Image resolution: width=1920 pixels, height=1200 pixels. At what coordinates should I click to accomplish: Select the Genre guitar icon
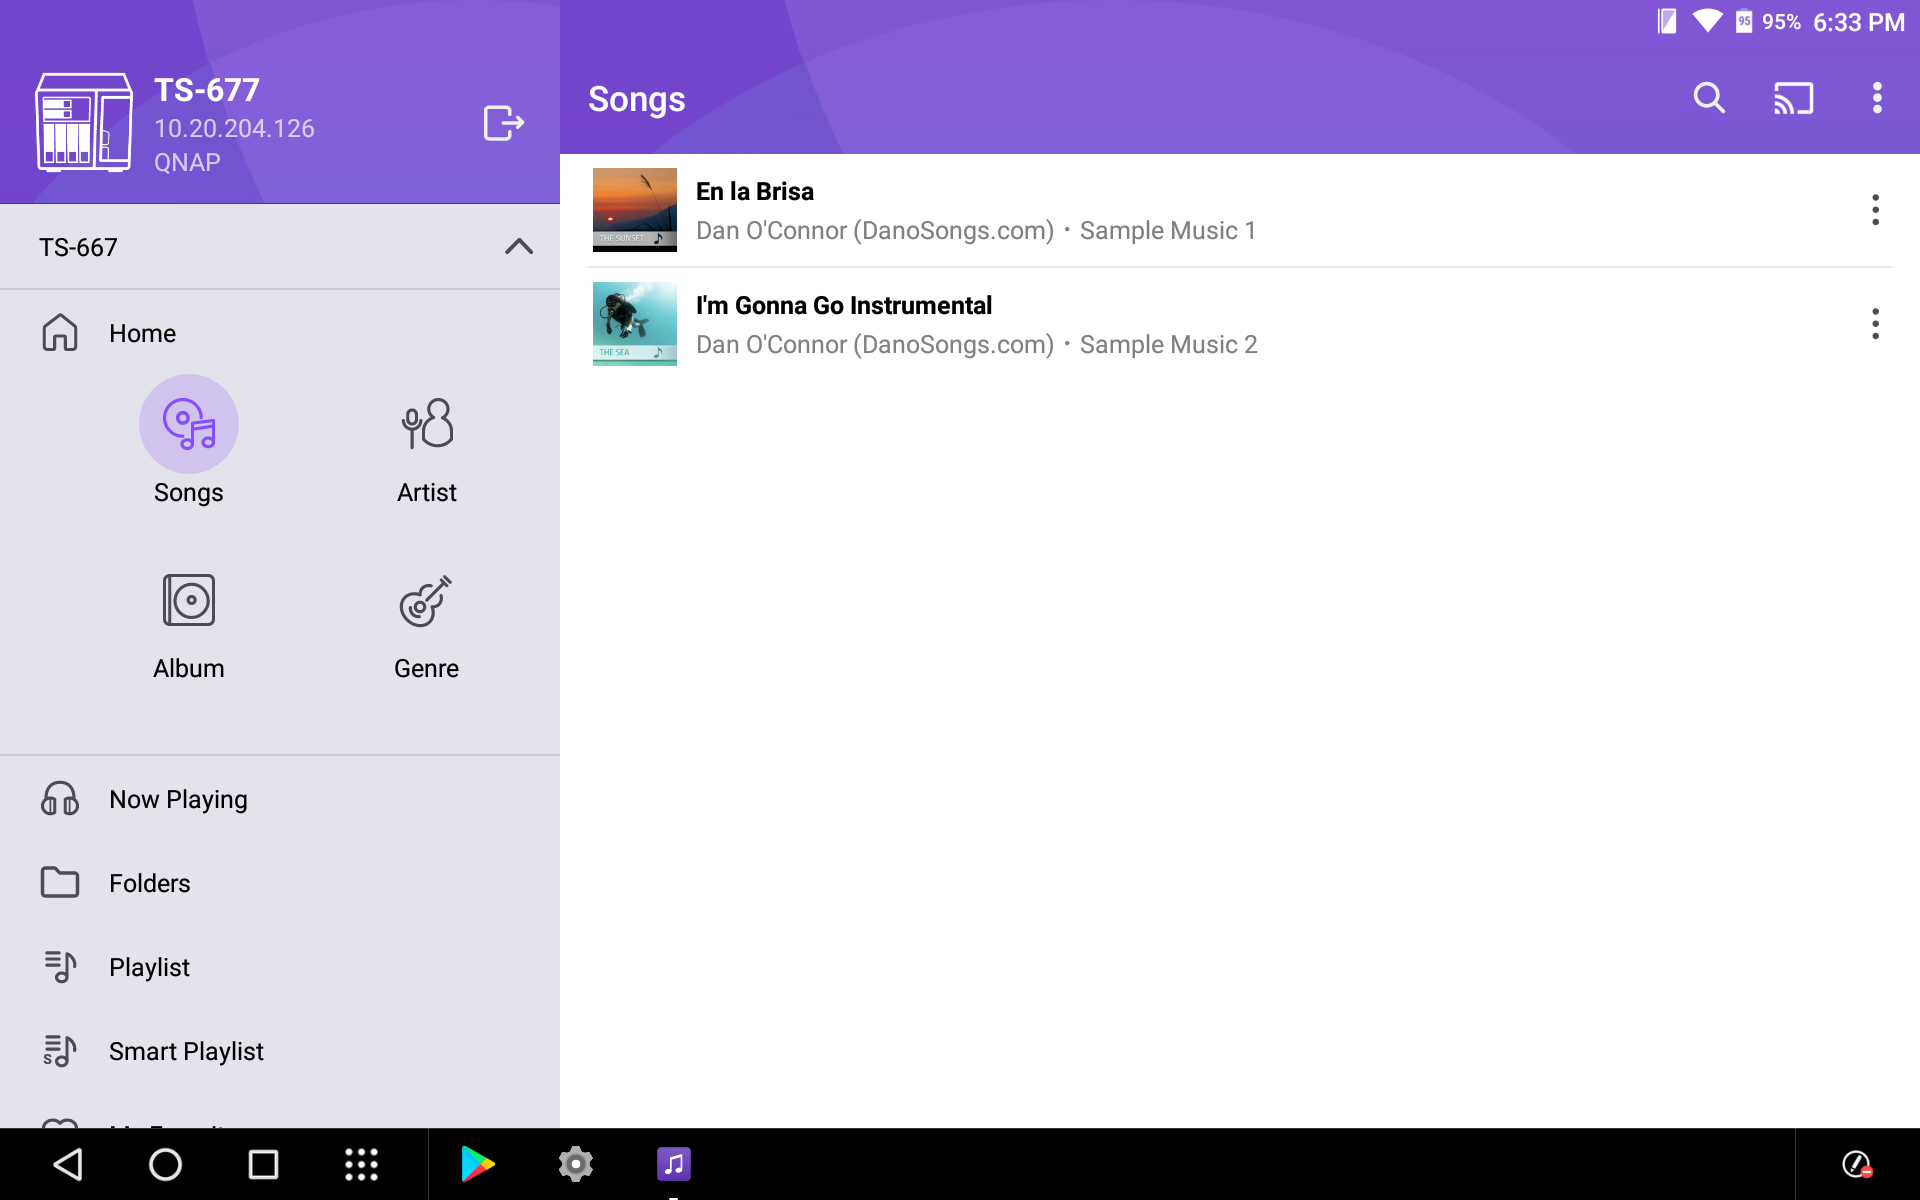click(x=427, y=600)
